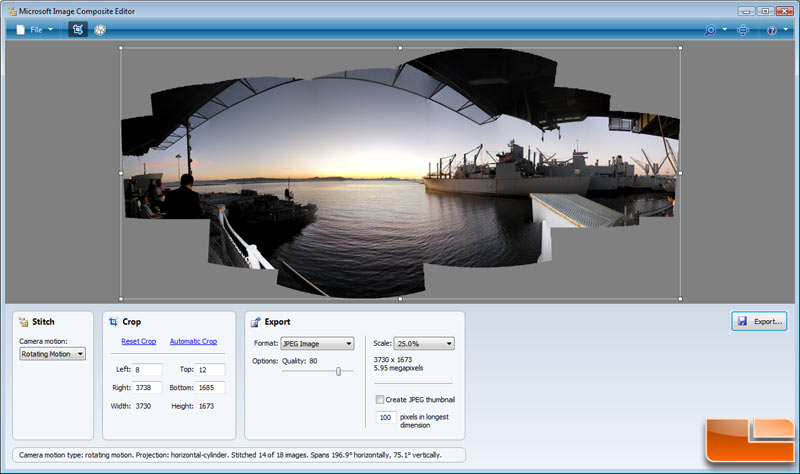800x474 pixels.
Task: Click the top-center crop handle
Action: [x=401, y=47]
